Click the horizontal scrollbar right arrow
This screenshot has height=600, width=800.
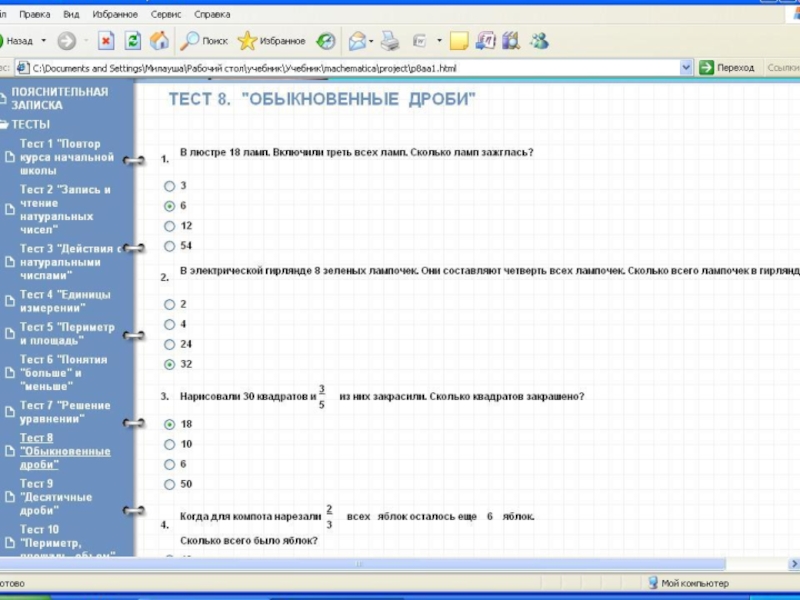coord(793,564)
